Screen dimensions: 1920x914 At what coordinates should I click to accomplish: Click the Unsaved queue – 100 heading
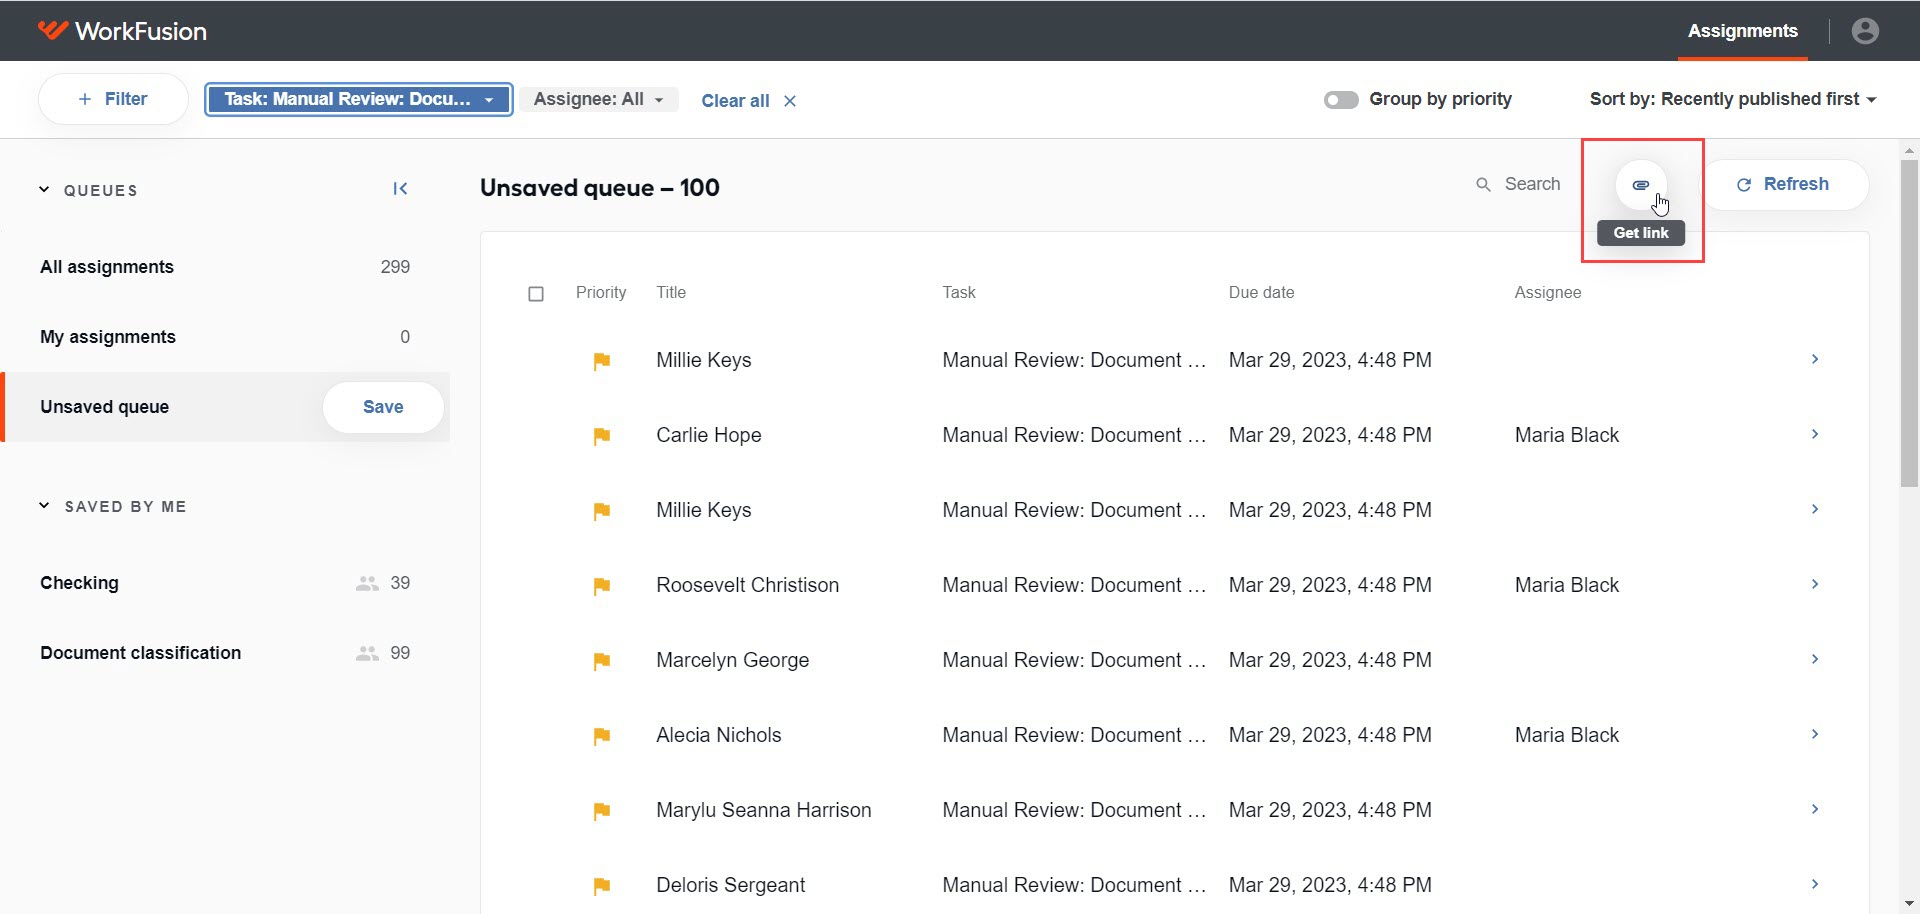point(600,188)
